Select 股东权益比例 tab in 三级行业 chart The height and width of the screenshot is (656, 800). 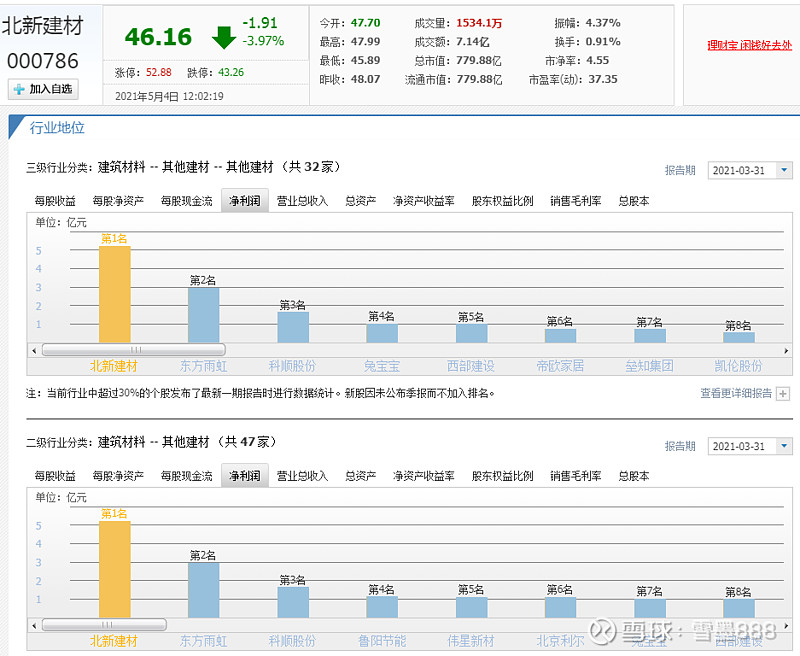pyautogui.click(x=503, y=201)
